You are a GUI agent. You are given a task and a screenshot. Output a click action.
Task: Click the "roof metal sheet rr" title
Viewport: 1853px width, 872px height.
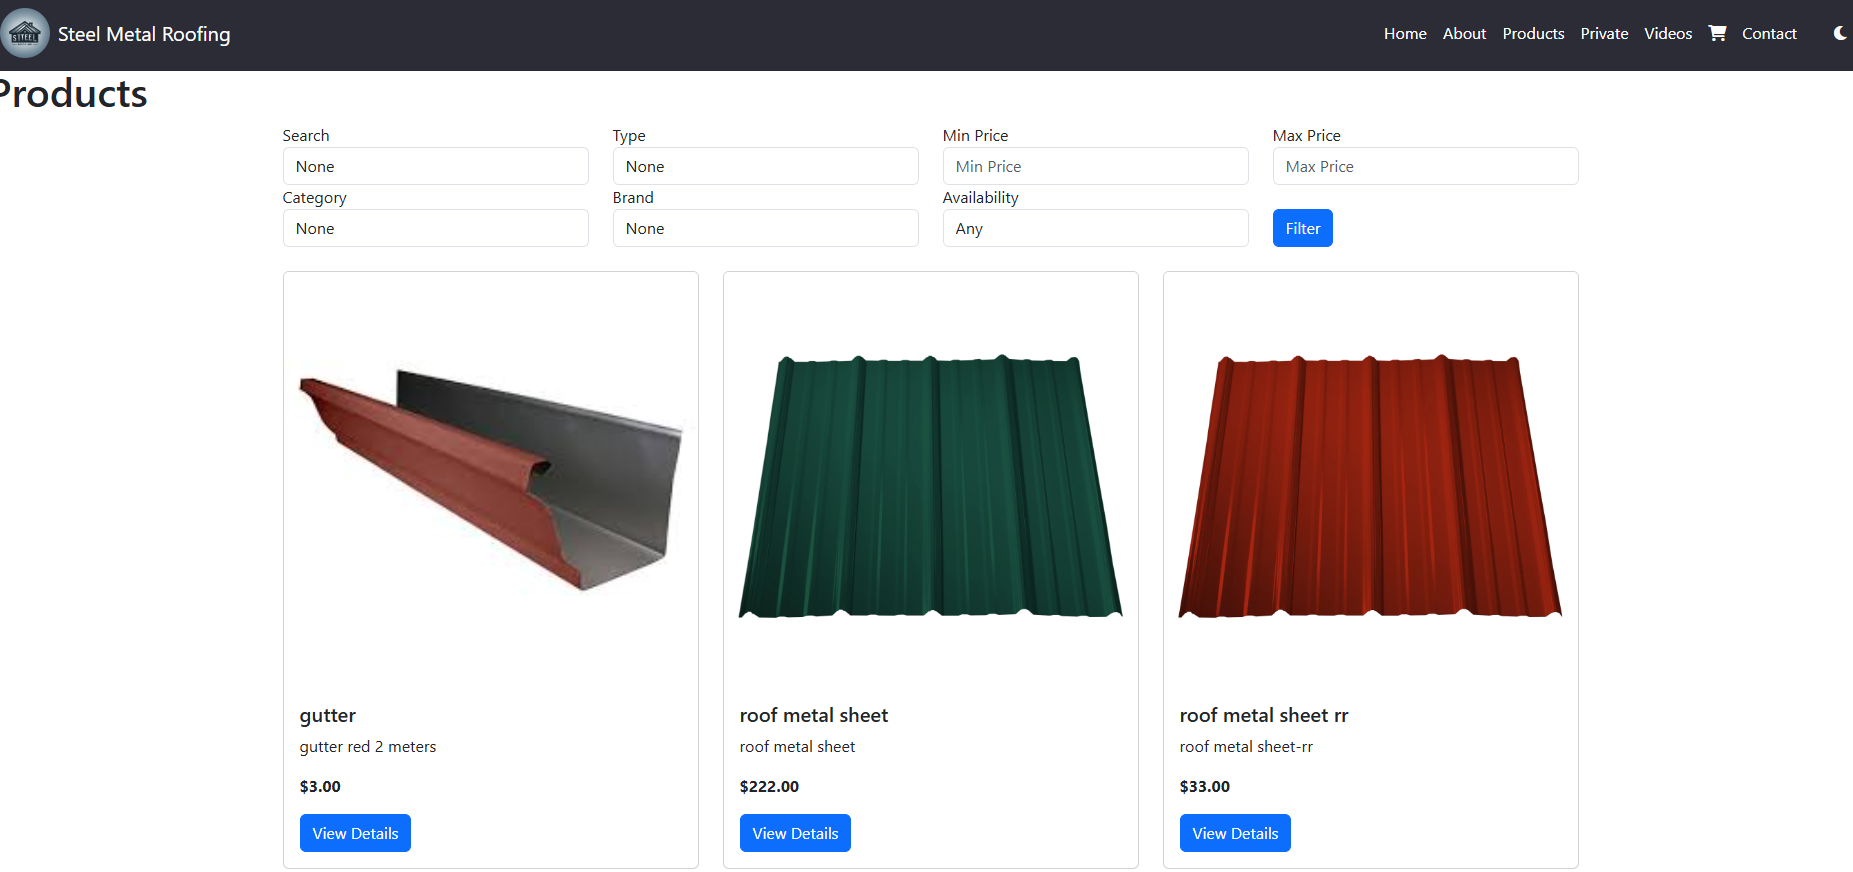pos(1264,715)
